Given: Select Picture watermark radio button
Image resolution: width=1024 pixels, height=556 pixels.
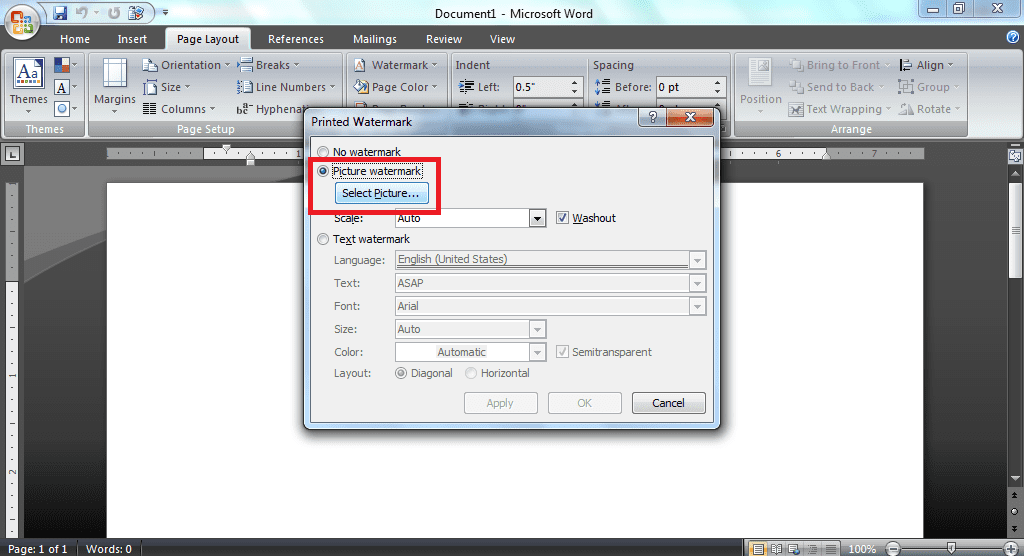Looking at the screenshot, I should coord(323,171).
